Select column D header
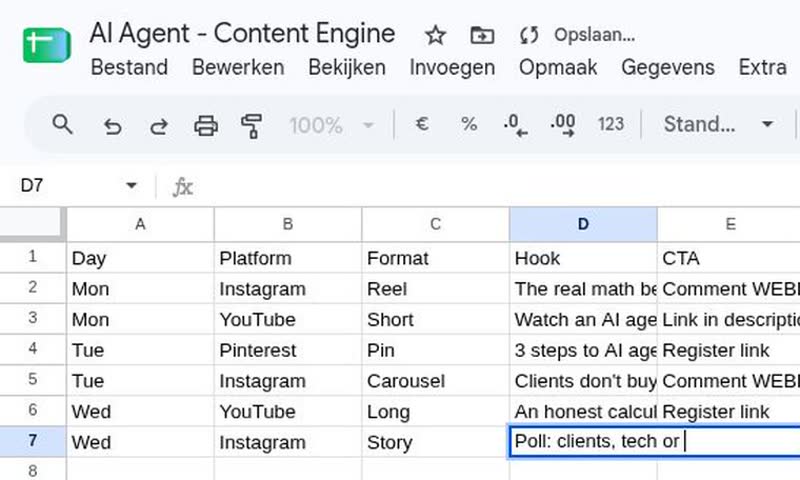 (x=583, y=224)
